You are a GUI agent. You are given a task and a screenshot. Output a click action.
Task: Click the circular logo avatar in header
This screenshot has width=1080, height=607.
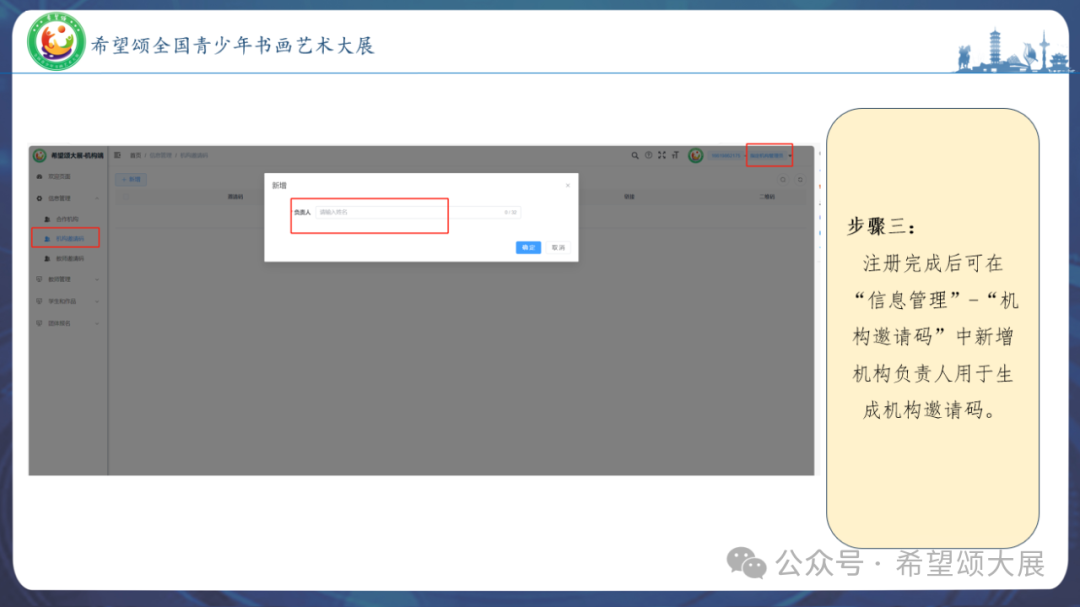pyautogui.click(x=695, y=155)
